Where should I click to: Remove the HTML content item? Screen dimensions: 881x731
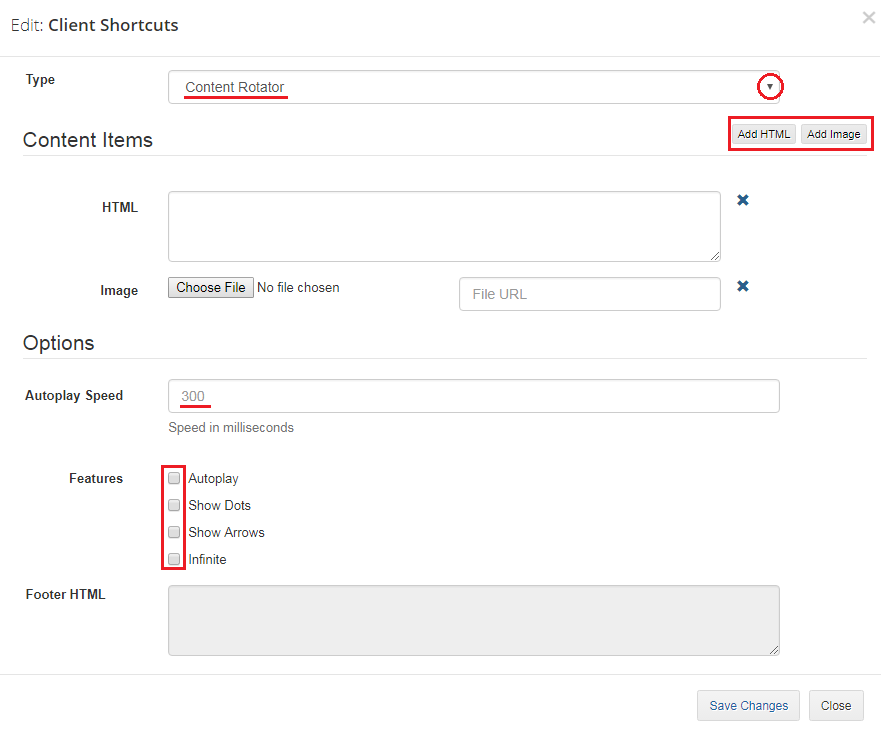pyautogui.click(x=743, y=200)
